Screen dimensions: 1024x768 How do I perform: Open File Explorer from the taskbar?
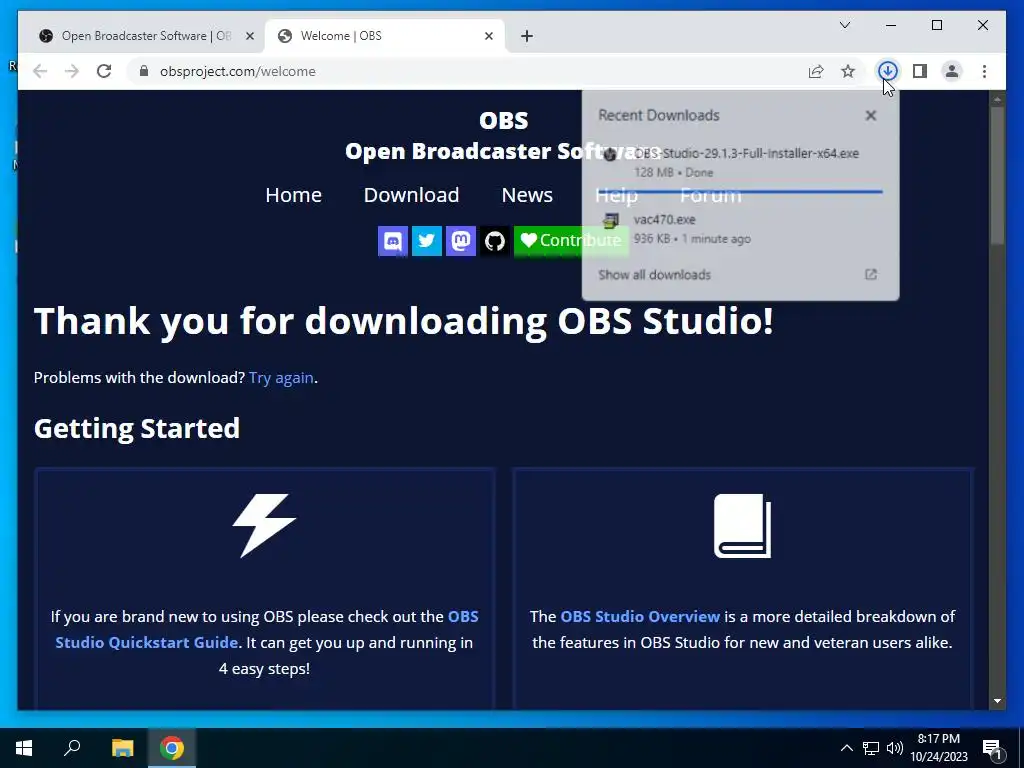click(122, 748)
